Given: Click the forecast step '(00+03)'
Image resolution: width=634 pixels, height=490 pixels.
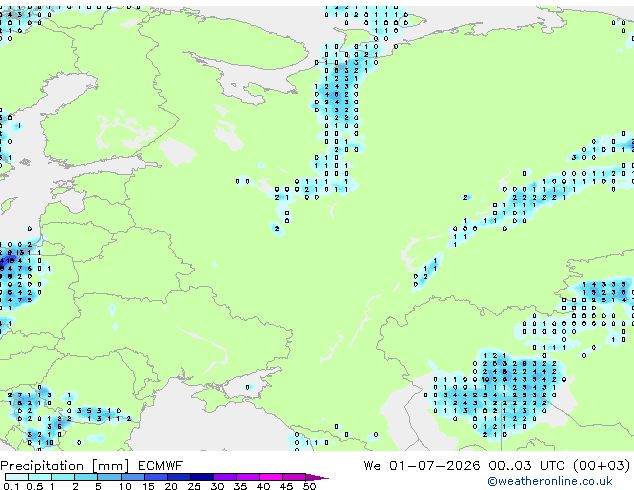Looking at the screenshot, I should pos(602,466).
